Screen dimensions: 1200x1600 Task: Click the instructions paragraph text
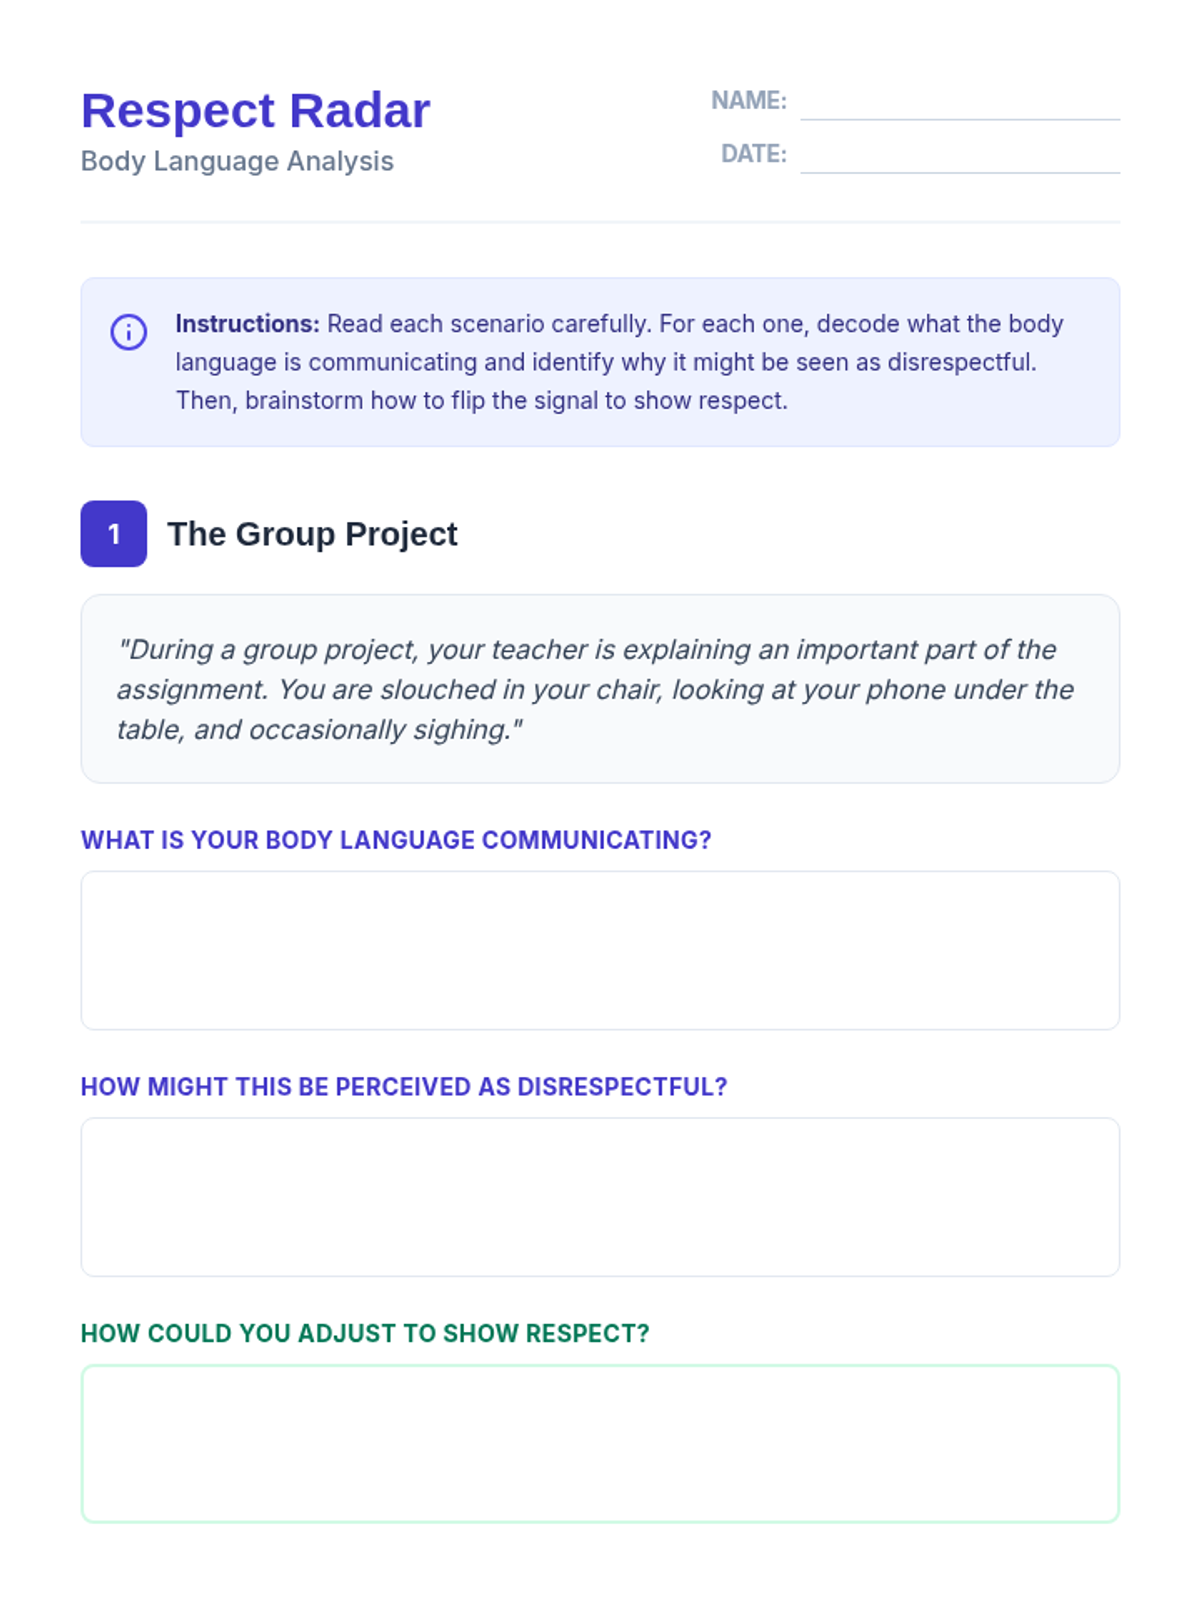[x=620, y=362]
